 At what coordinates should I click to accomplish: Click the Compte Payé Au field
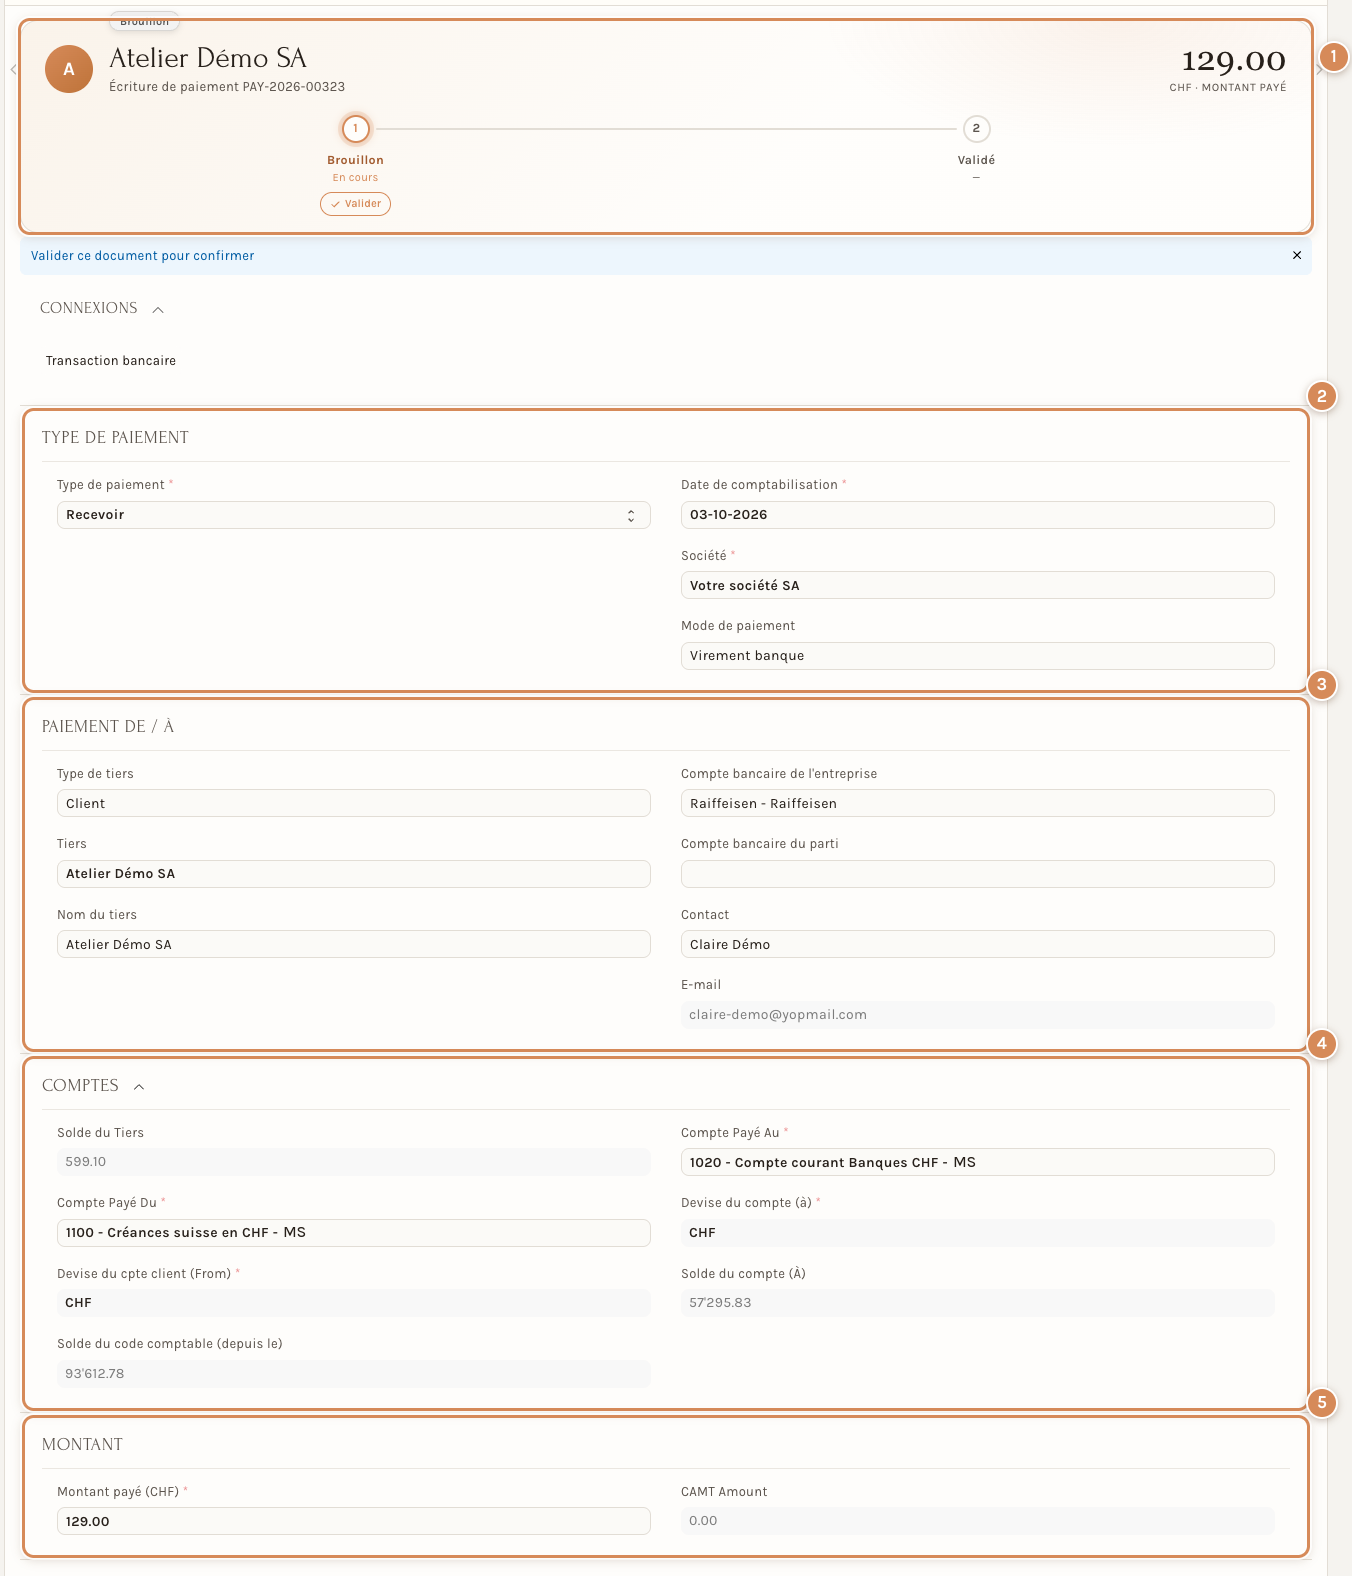pos(977,1162)
